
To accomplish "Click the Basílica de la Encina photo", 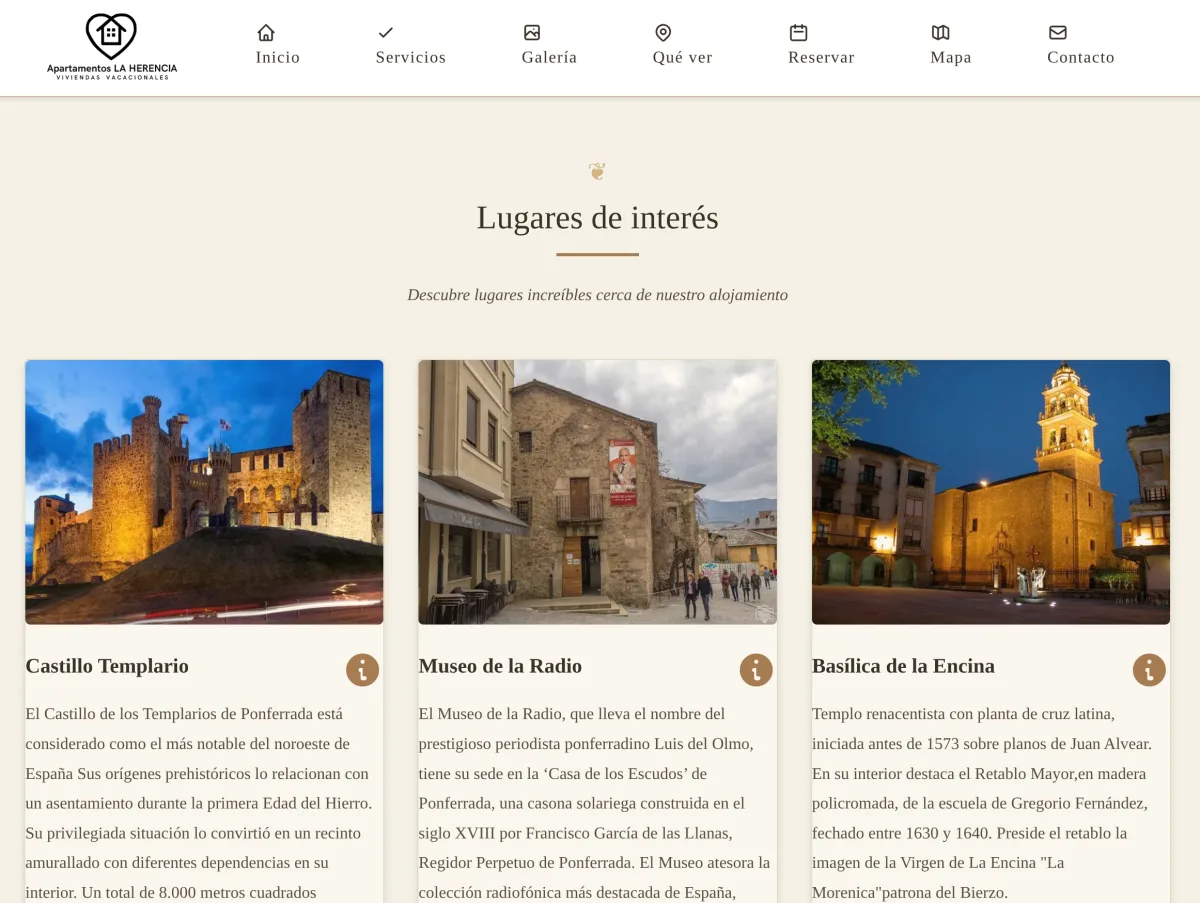I will coord(991,492).
